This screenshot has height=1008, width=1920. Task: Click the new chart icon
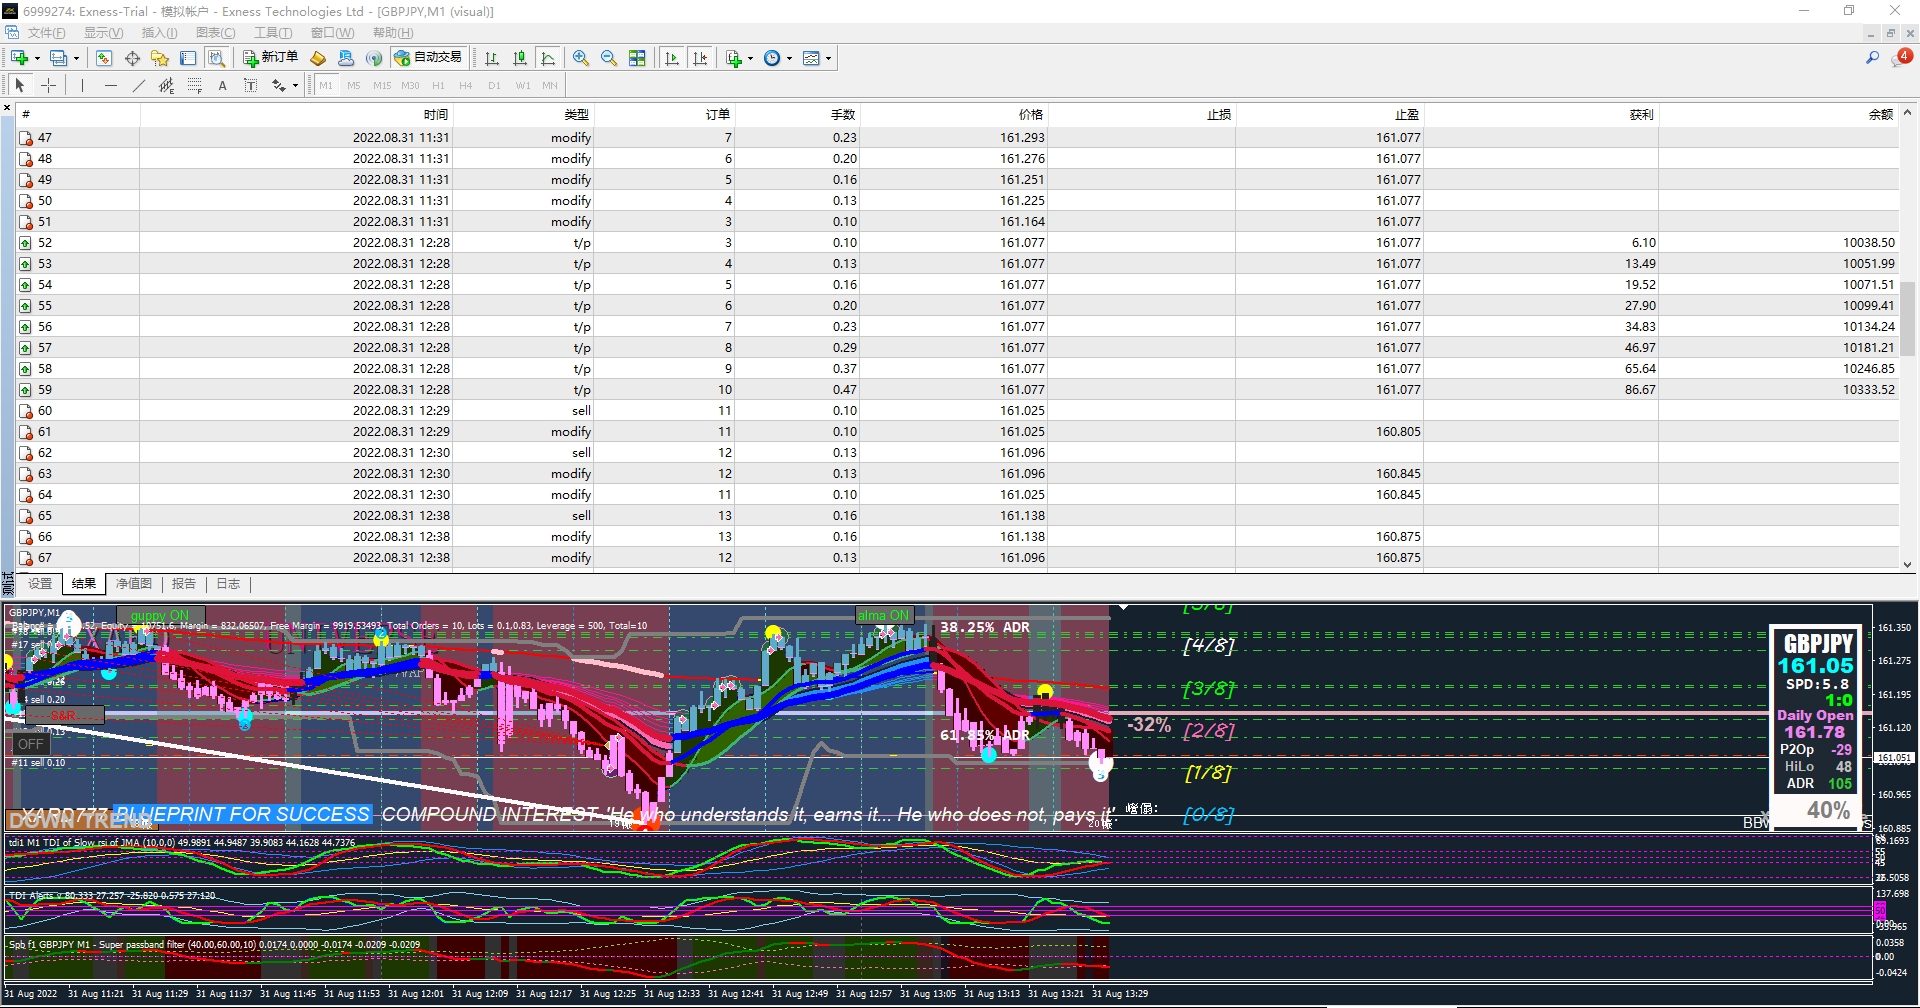tap(19, 58)
